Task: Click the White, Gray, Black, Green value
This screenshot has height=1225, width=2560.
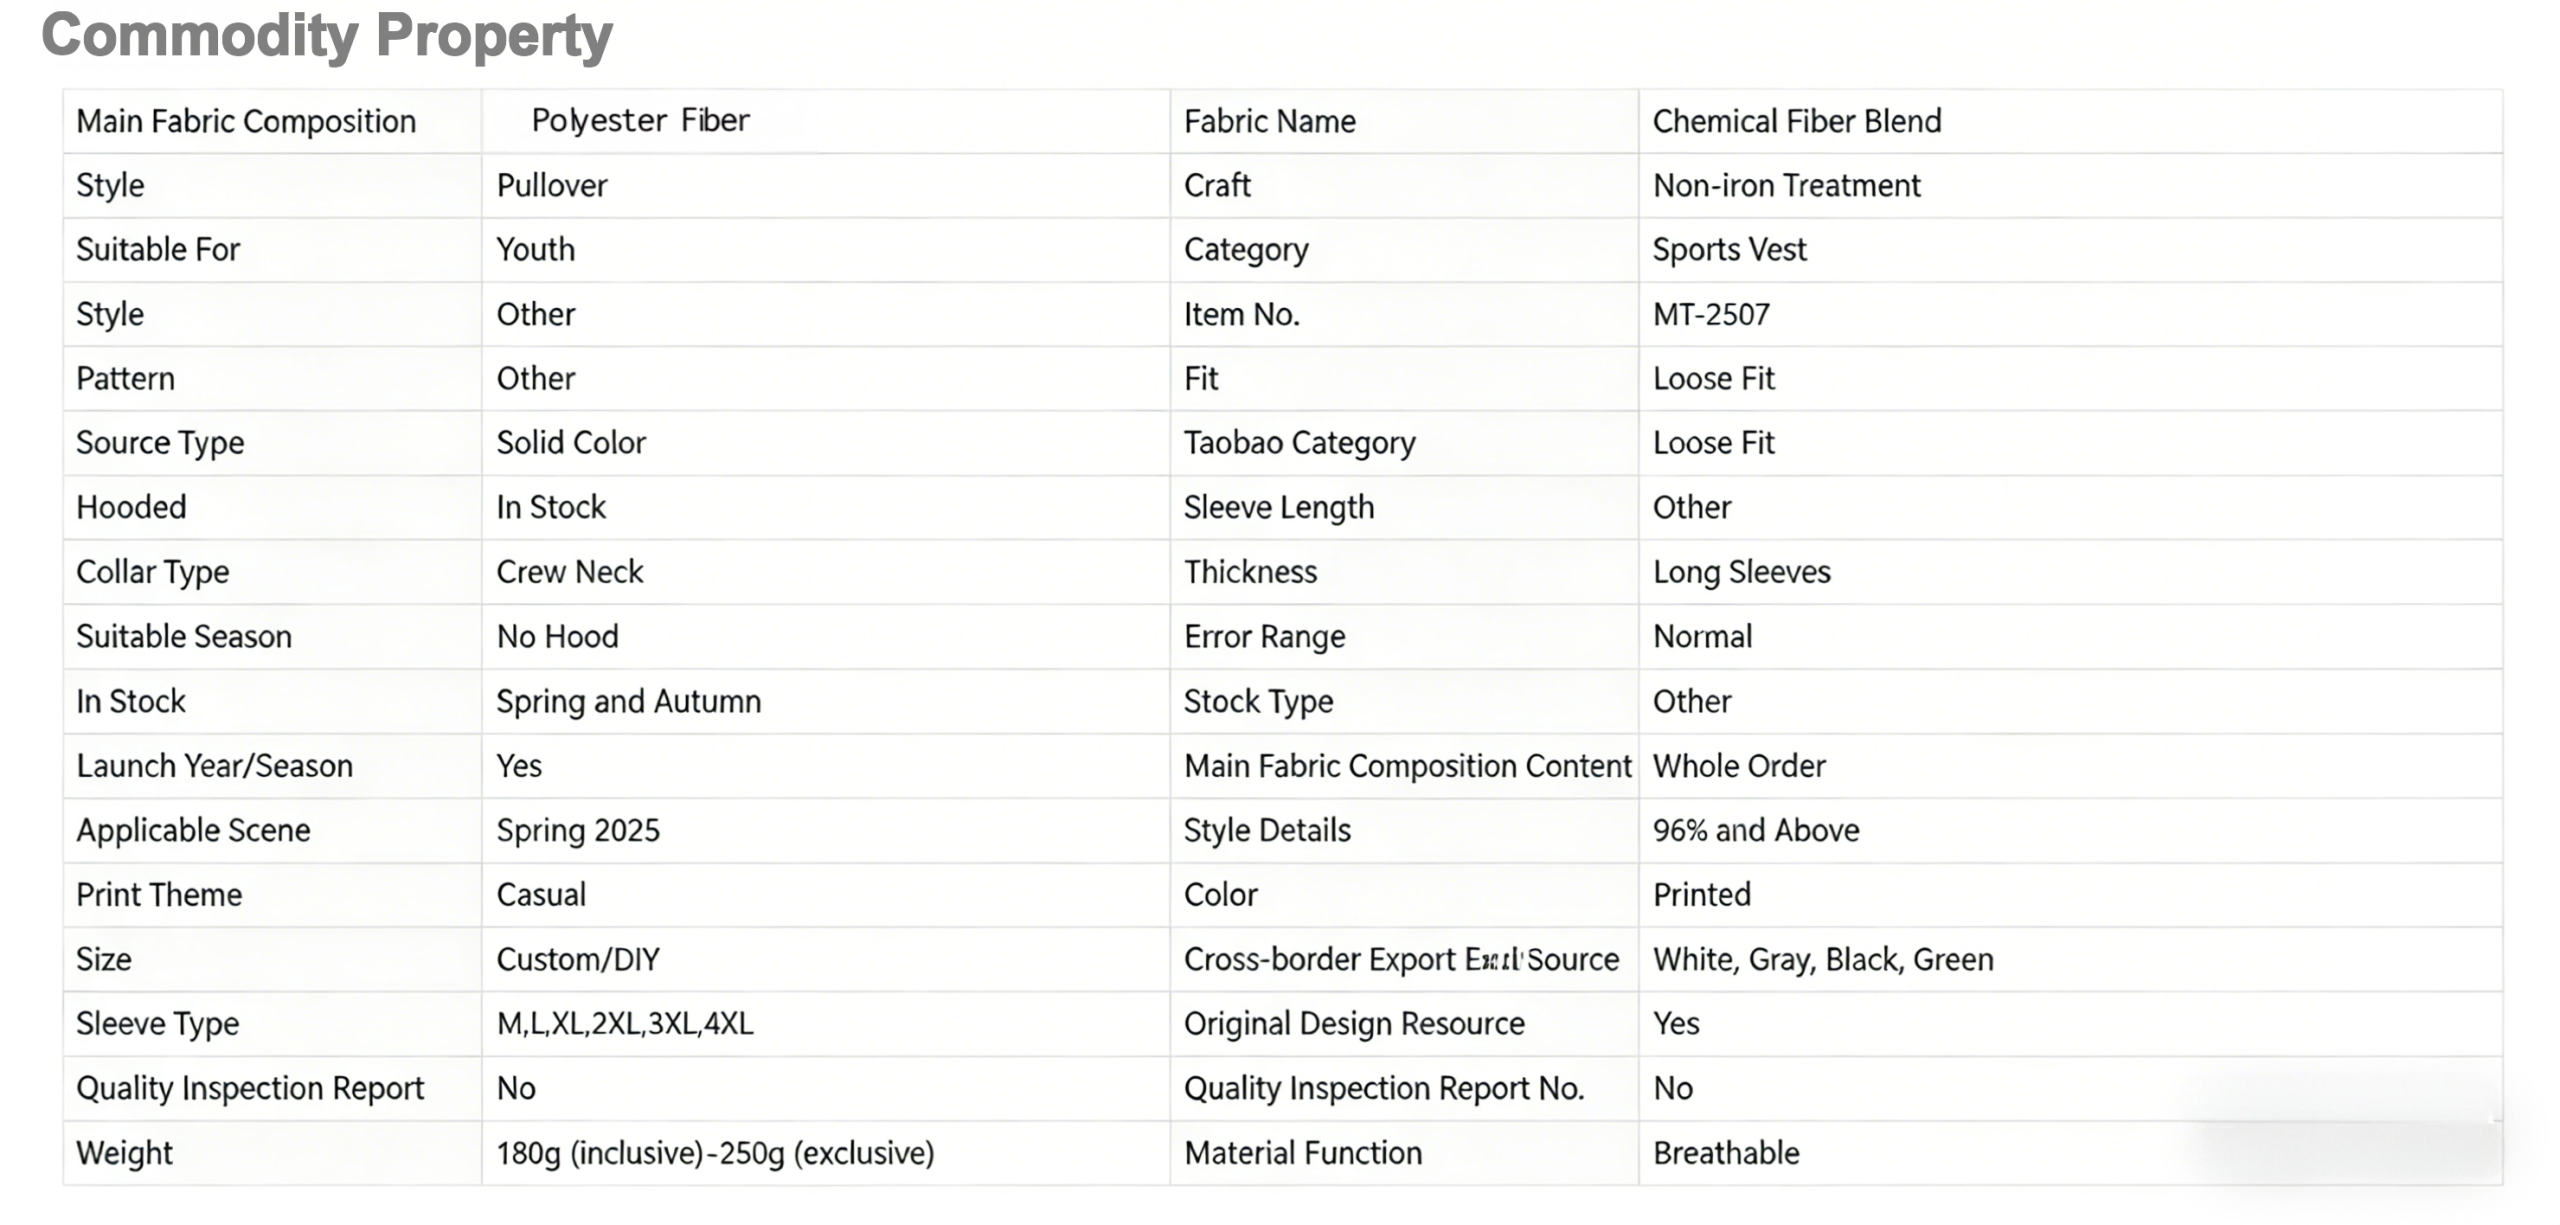Action: click(x=1822, y=960)
